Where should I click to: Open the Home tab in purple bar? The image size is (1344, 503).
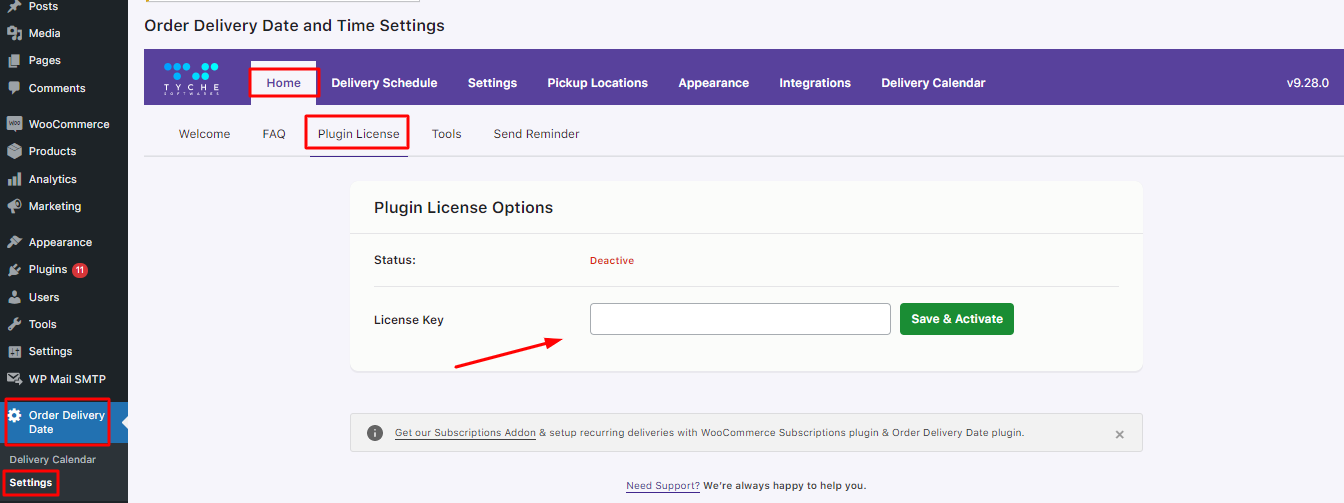284,83
